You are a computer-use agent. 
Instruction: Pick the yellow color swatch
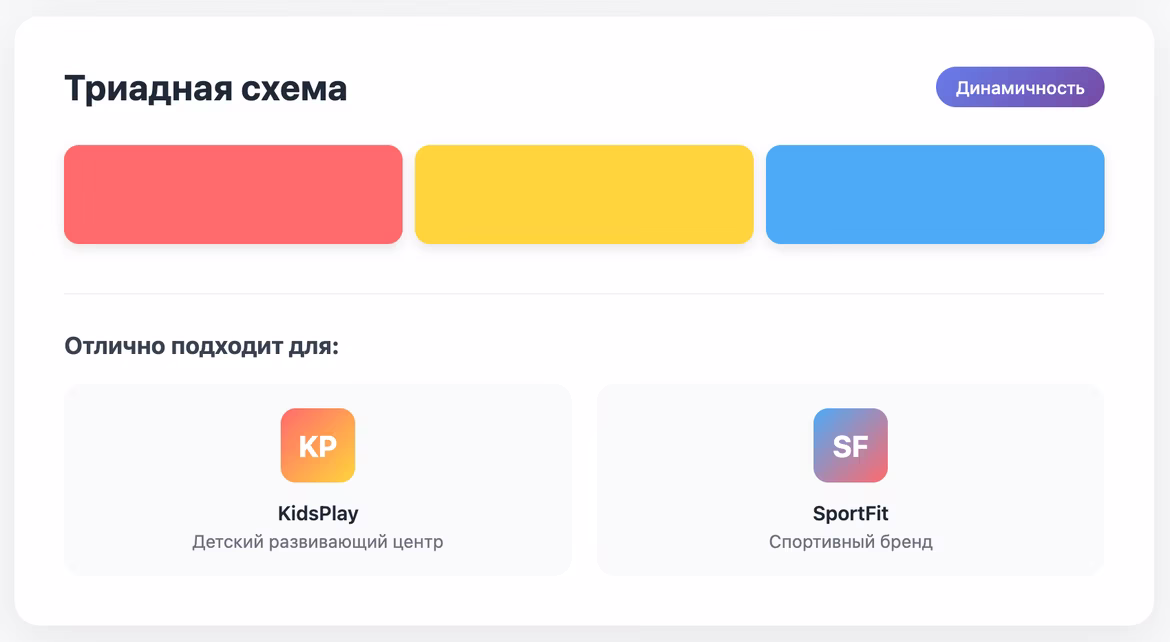pos(584,195)
